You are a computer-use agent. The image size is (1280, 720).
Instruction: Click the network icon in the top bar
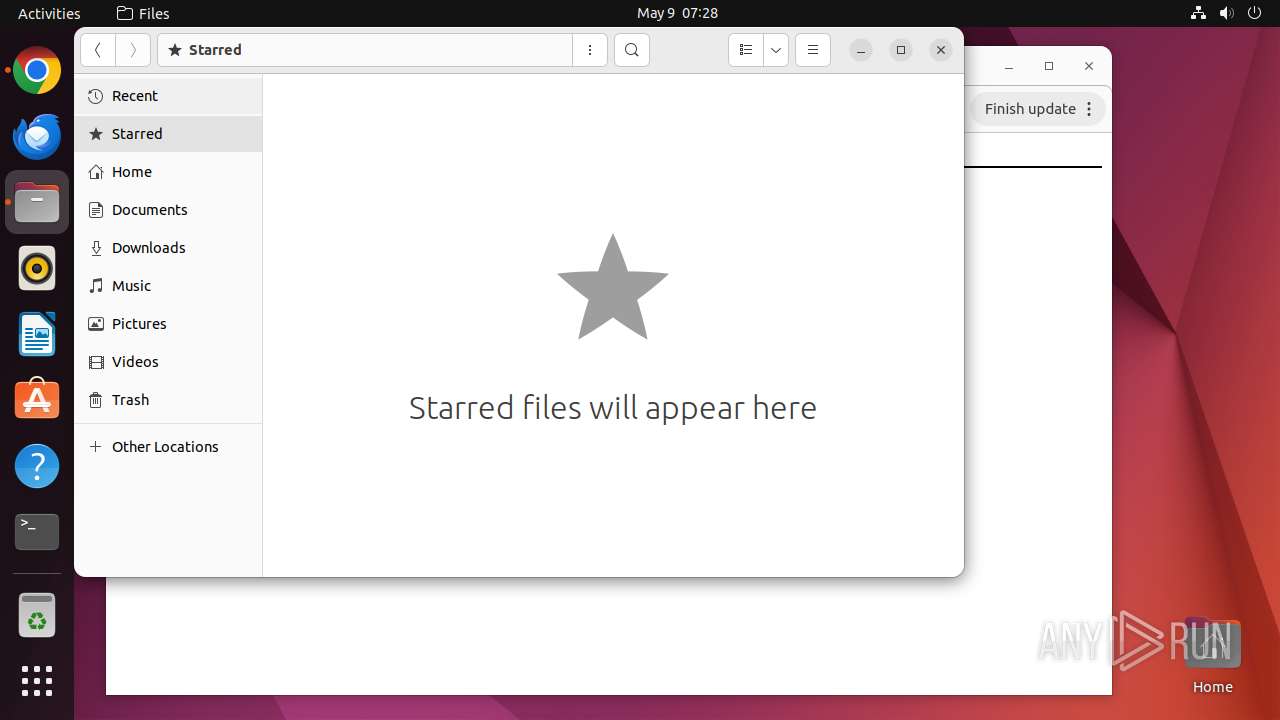click(x=1198, y=13)
